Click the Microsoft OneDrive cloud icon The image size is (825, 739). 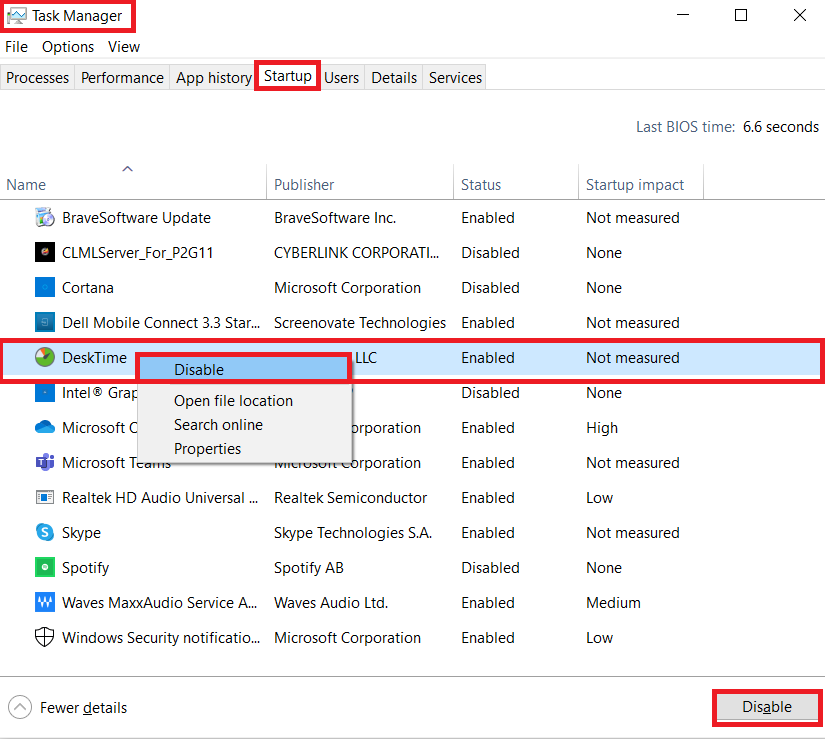45,427
